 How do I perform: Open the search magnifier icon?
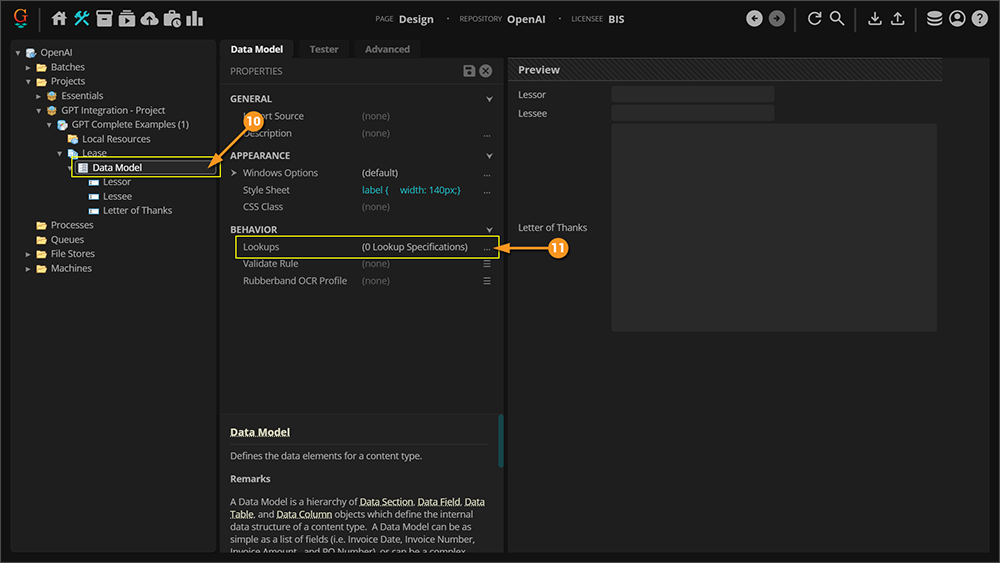pyautogui.click(x=837, y=19)
